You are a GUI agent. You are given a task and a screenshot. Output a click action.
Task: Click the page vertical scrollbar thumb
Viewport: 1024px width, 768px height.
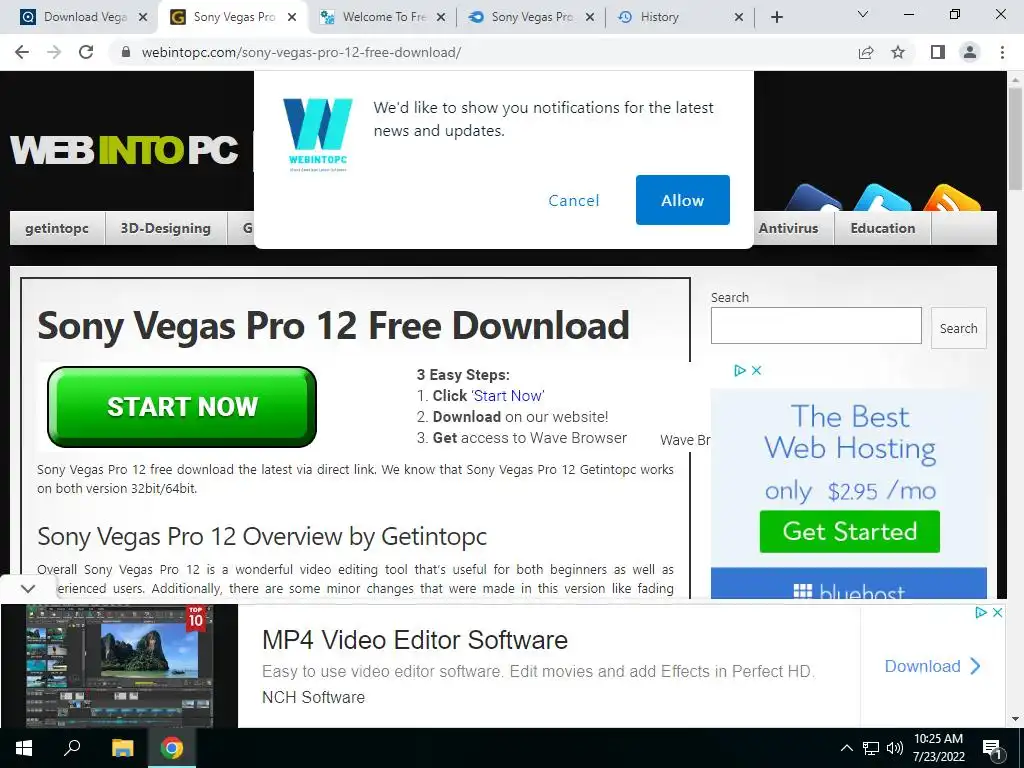1015,139
